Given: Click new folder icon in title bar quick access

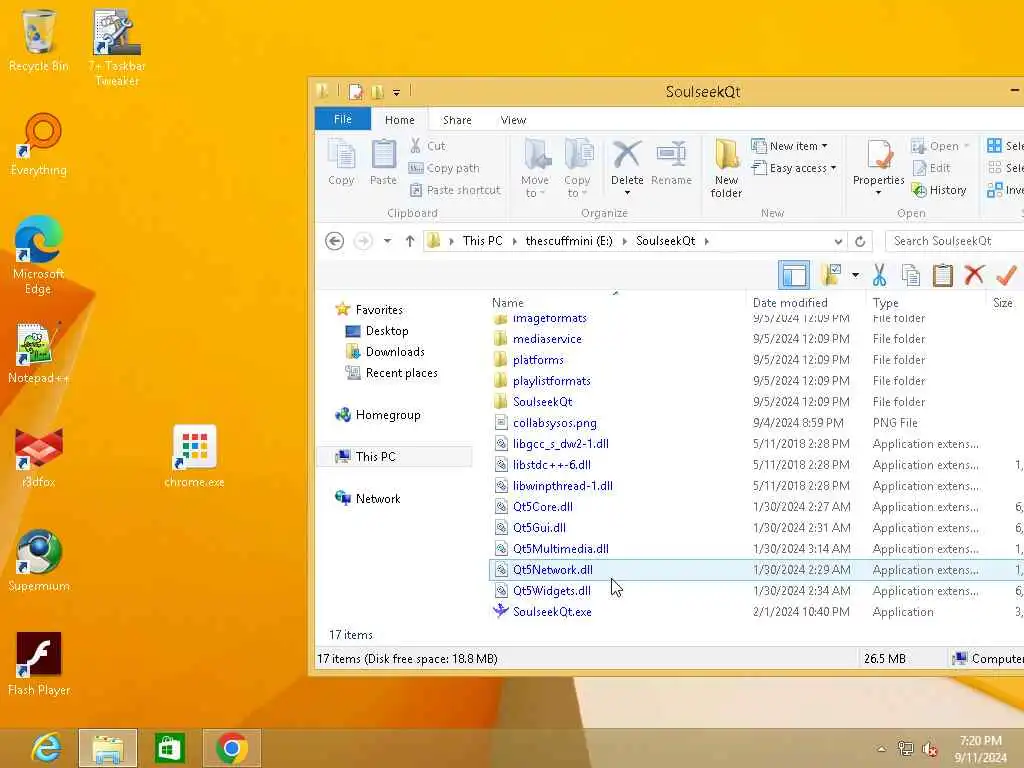Looking at the screenshot, I should (x=377, y=92).
